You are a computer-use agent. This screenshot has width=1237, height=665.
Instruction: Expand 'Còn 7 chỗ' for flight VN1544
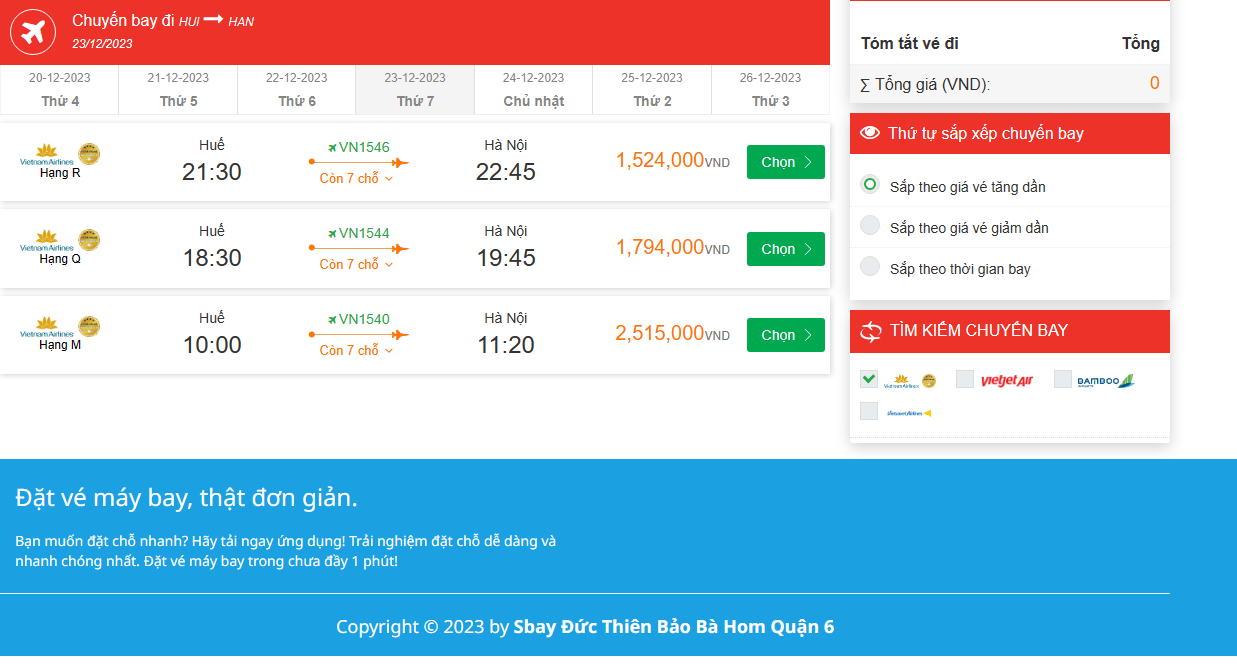tap(357, 265)
